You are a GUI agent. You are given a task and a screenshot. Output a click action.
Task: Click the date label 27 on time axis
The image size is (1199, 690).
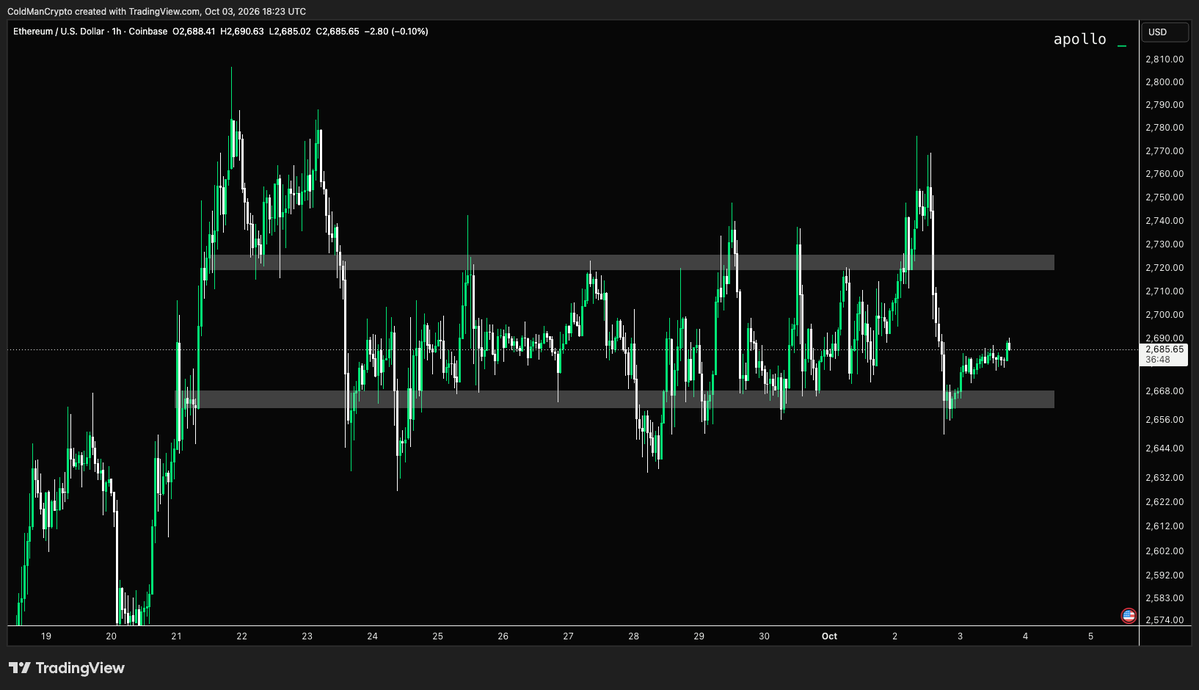coord(568,636)
